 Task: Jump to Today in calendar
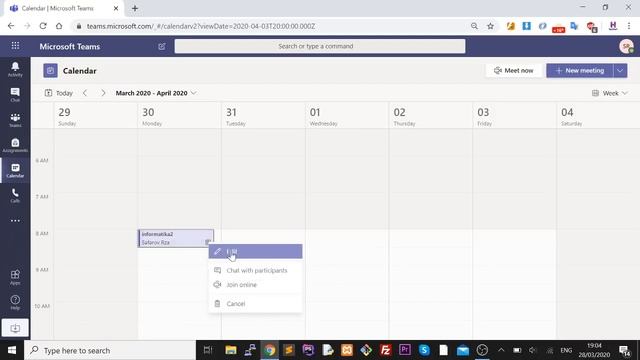[x=59, y=93]
